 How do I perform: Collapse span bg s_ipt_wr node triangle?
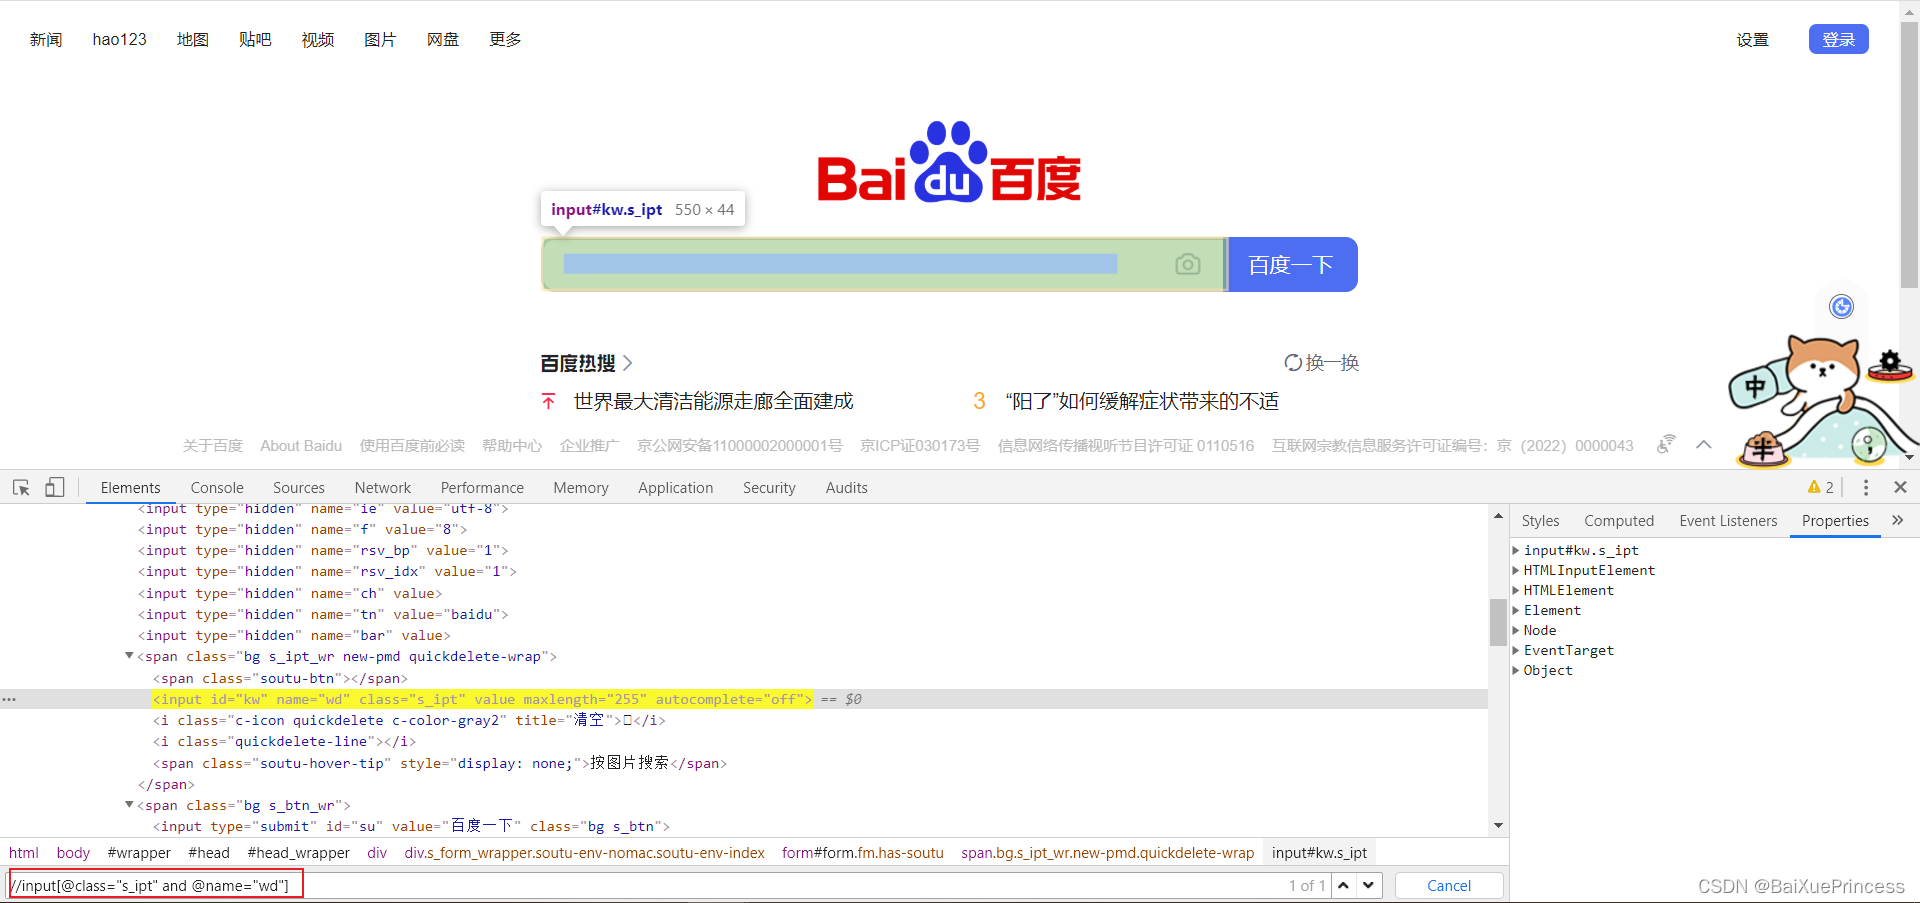pos(129,656)
